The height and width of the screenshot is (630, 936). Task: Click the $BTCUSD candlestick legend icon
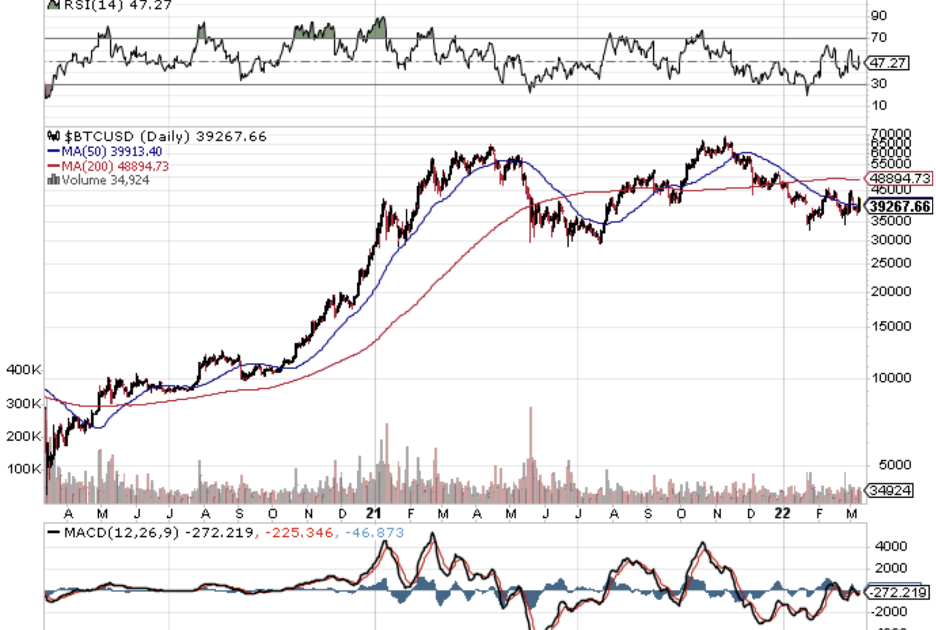52,137
